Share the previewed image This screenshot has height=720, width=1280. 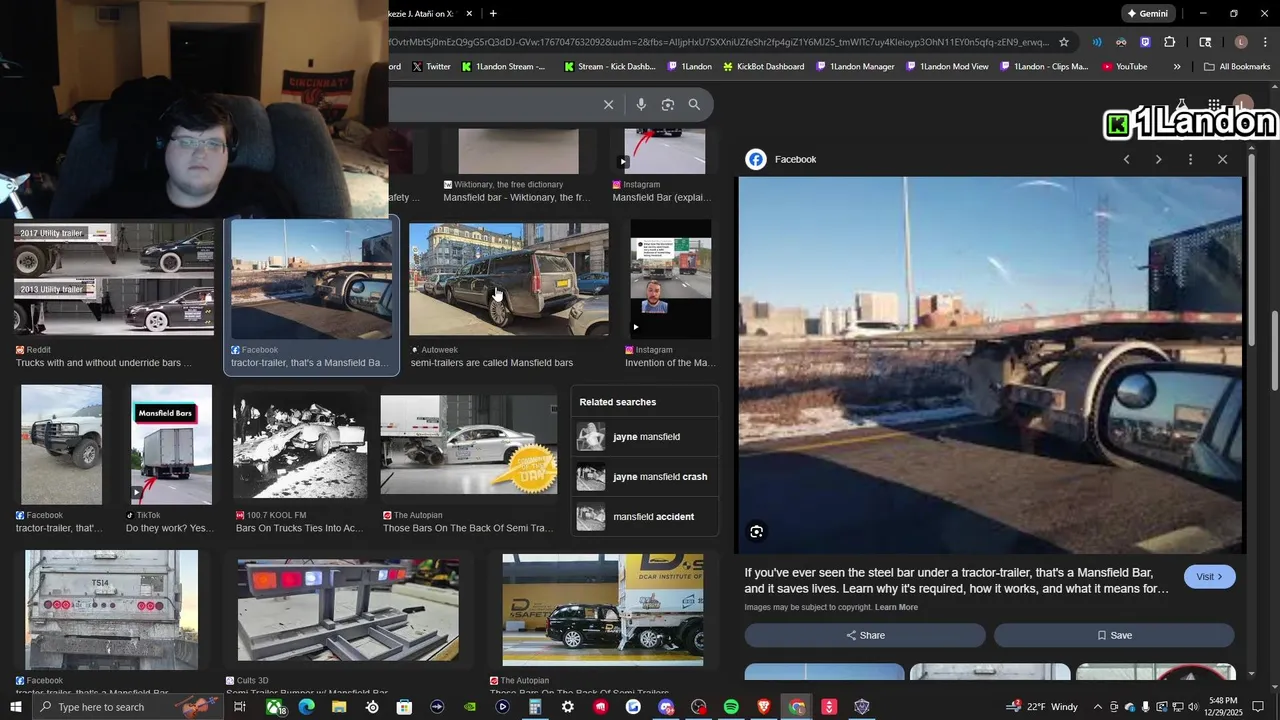click(865, 635)
